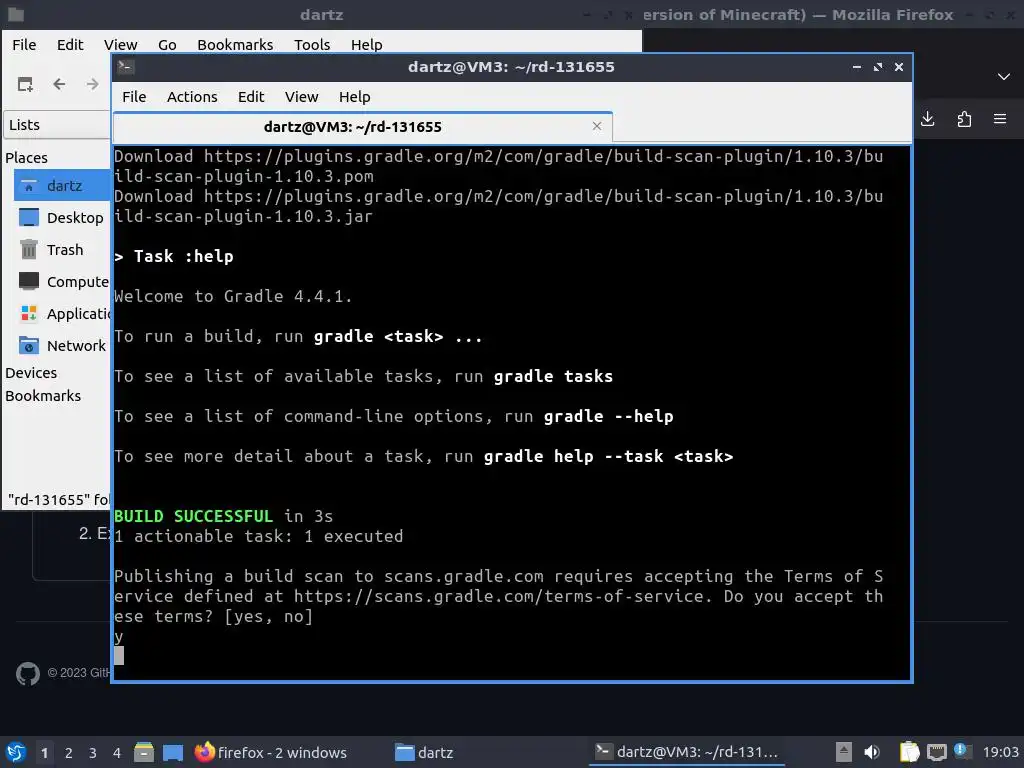Switch to dartz@VM3 terminal taskbar entry
The image size is (1024, 768).
click(687, 752)
